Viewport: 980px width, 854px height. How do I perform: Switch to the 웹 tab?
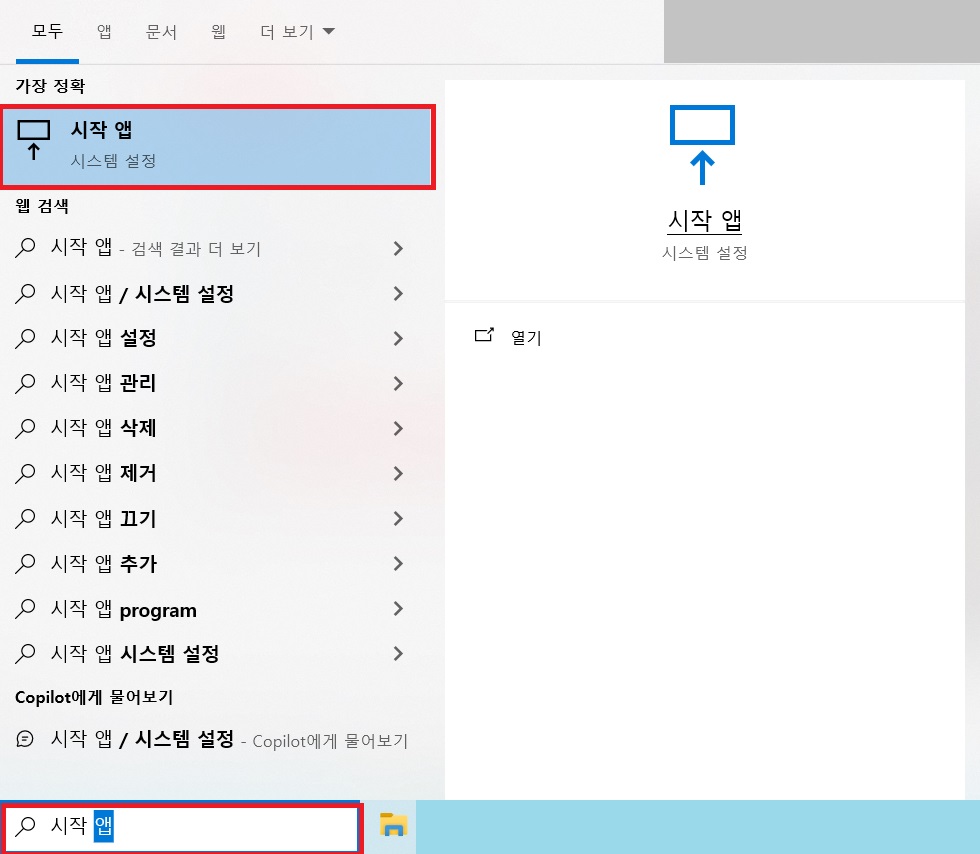coord(218,31)
